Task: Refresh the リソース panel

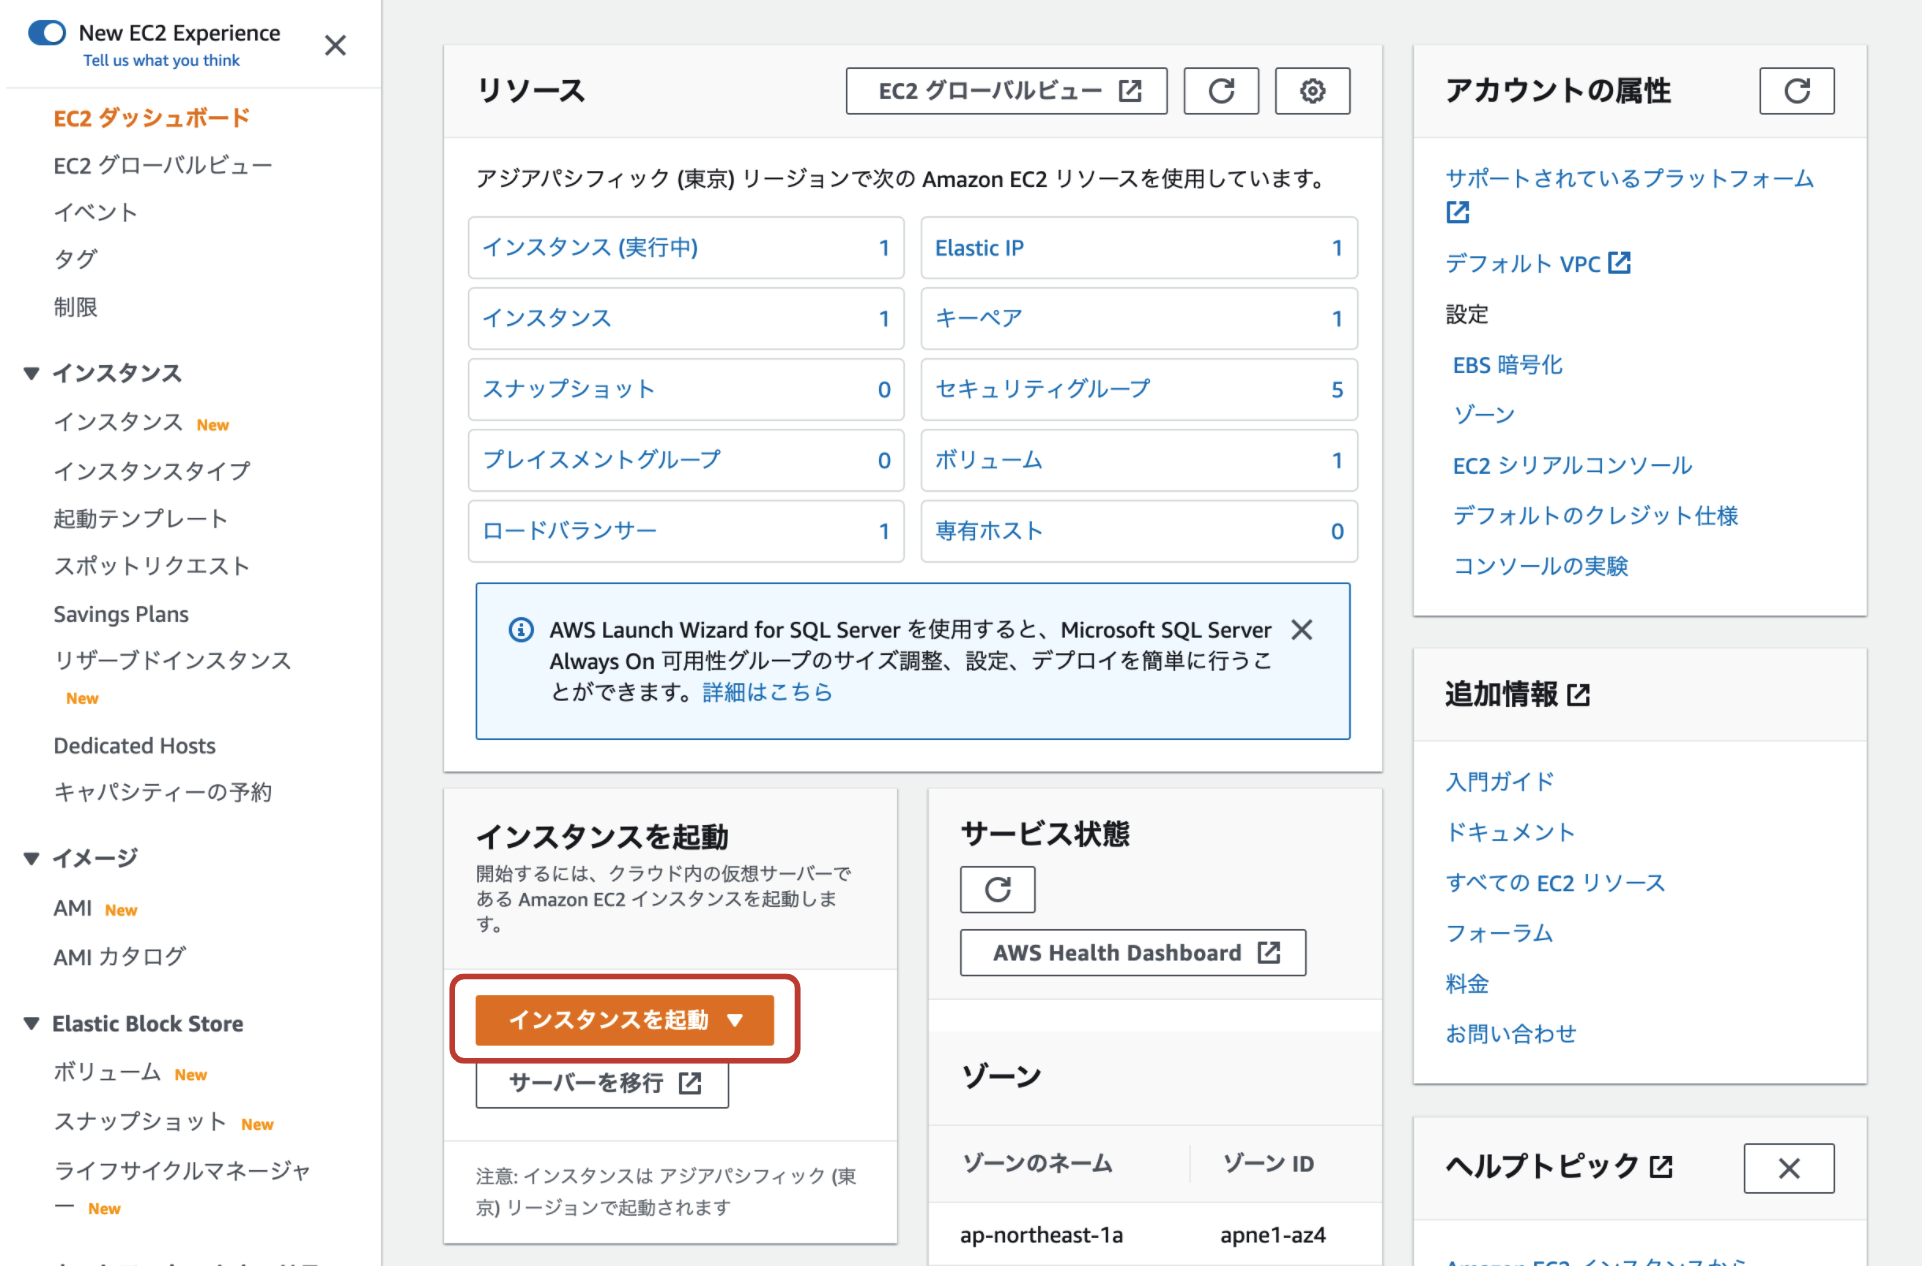Action: click(1221, 90)
